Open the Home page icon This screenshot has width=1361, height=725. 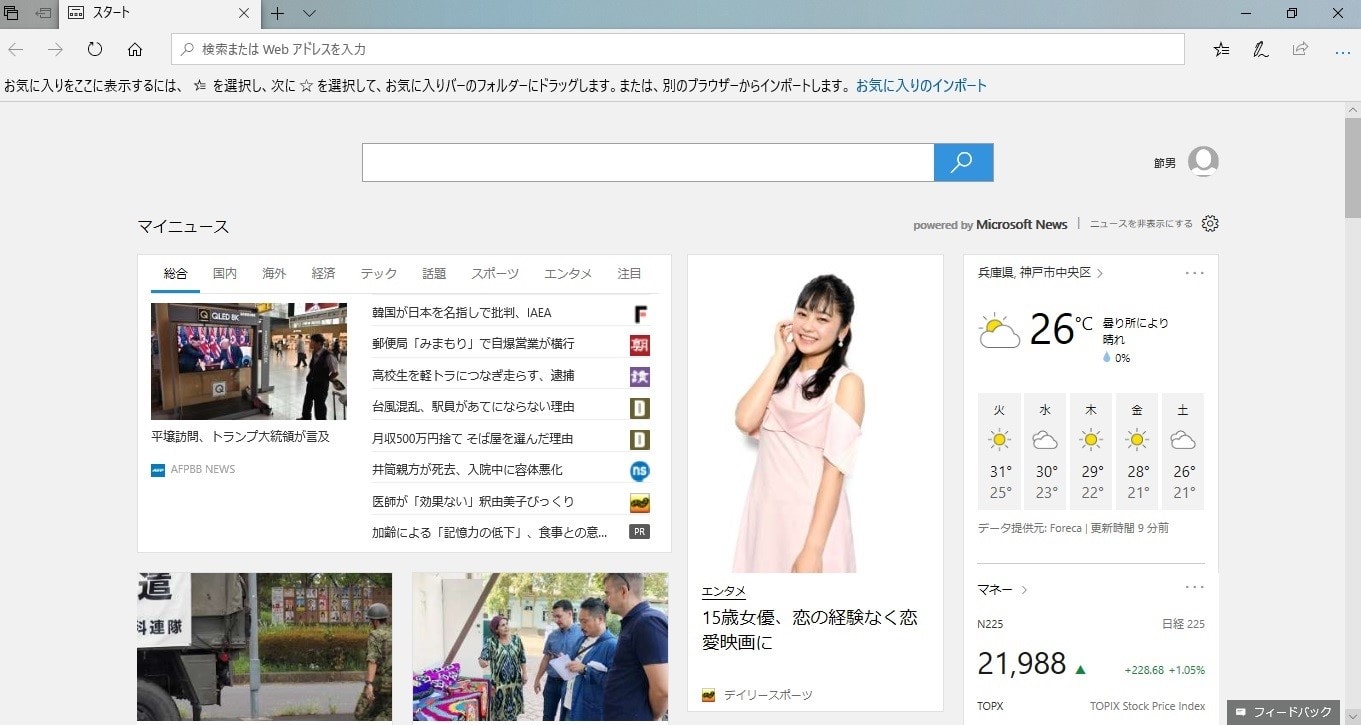[x=135, y=49]
